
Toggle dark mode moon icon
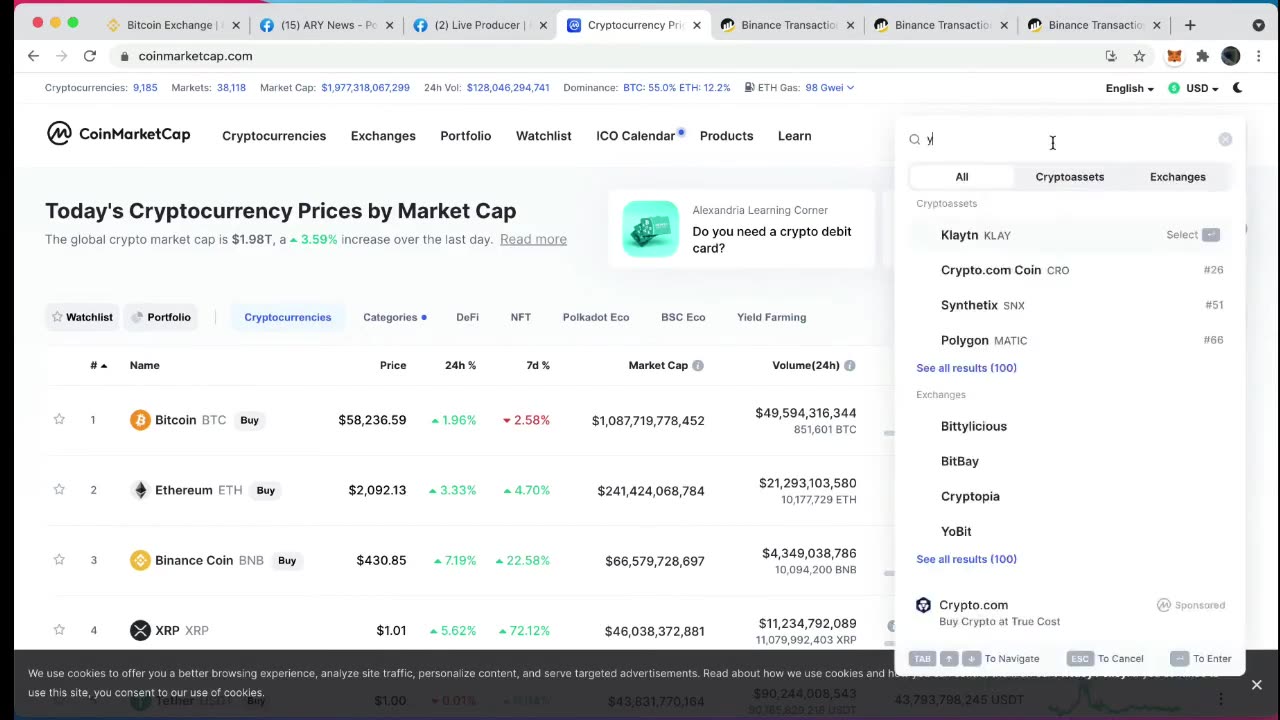coord(1237,88)
